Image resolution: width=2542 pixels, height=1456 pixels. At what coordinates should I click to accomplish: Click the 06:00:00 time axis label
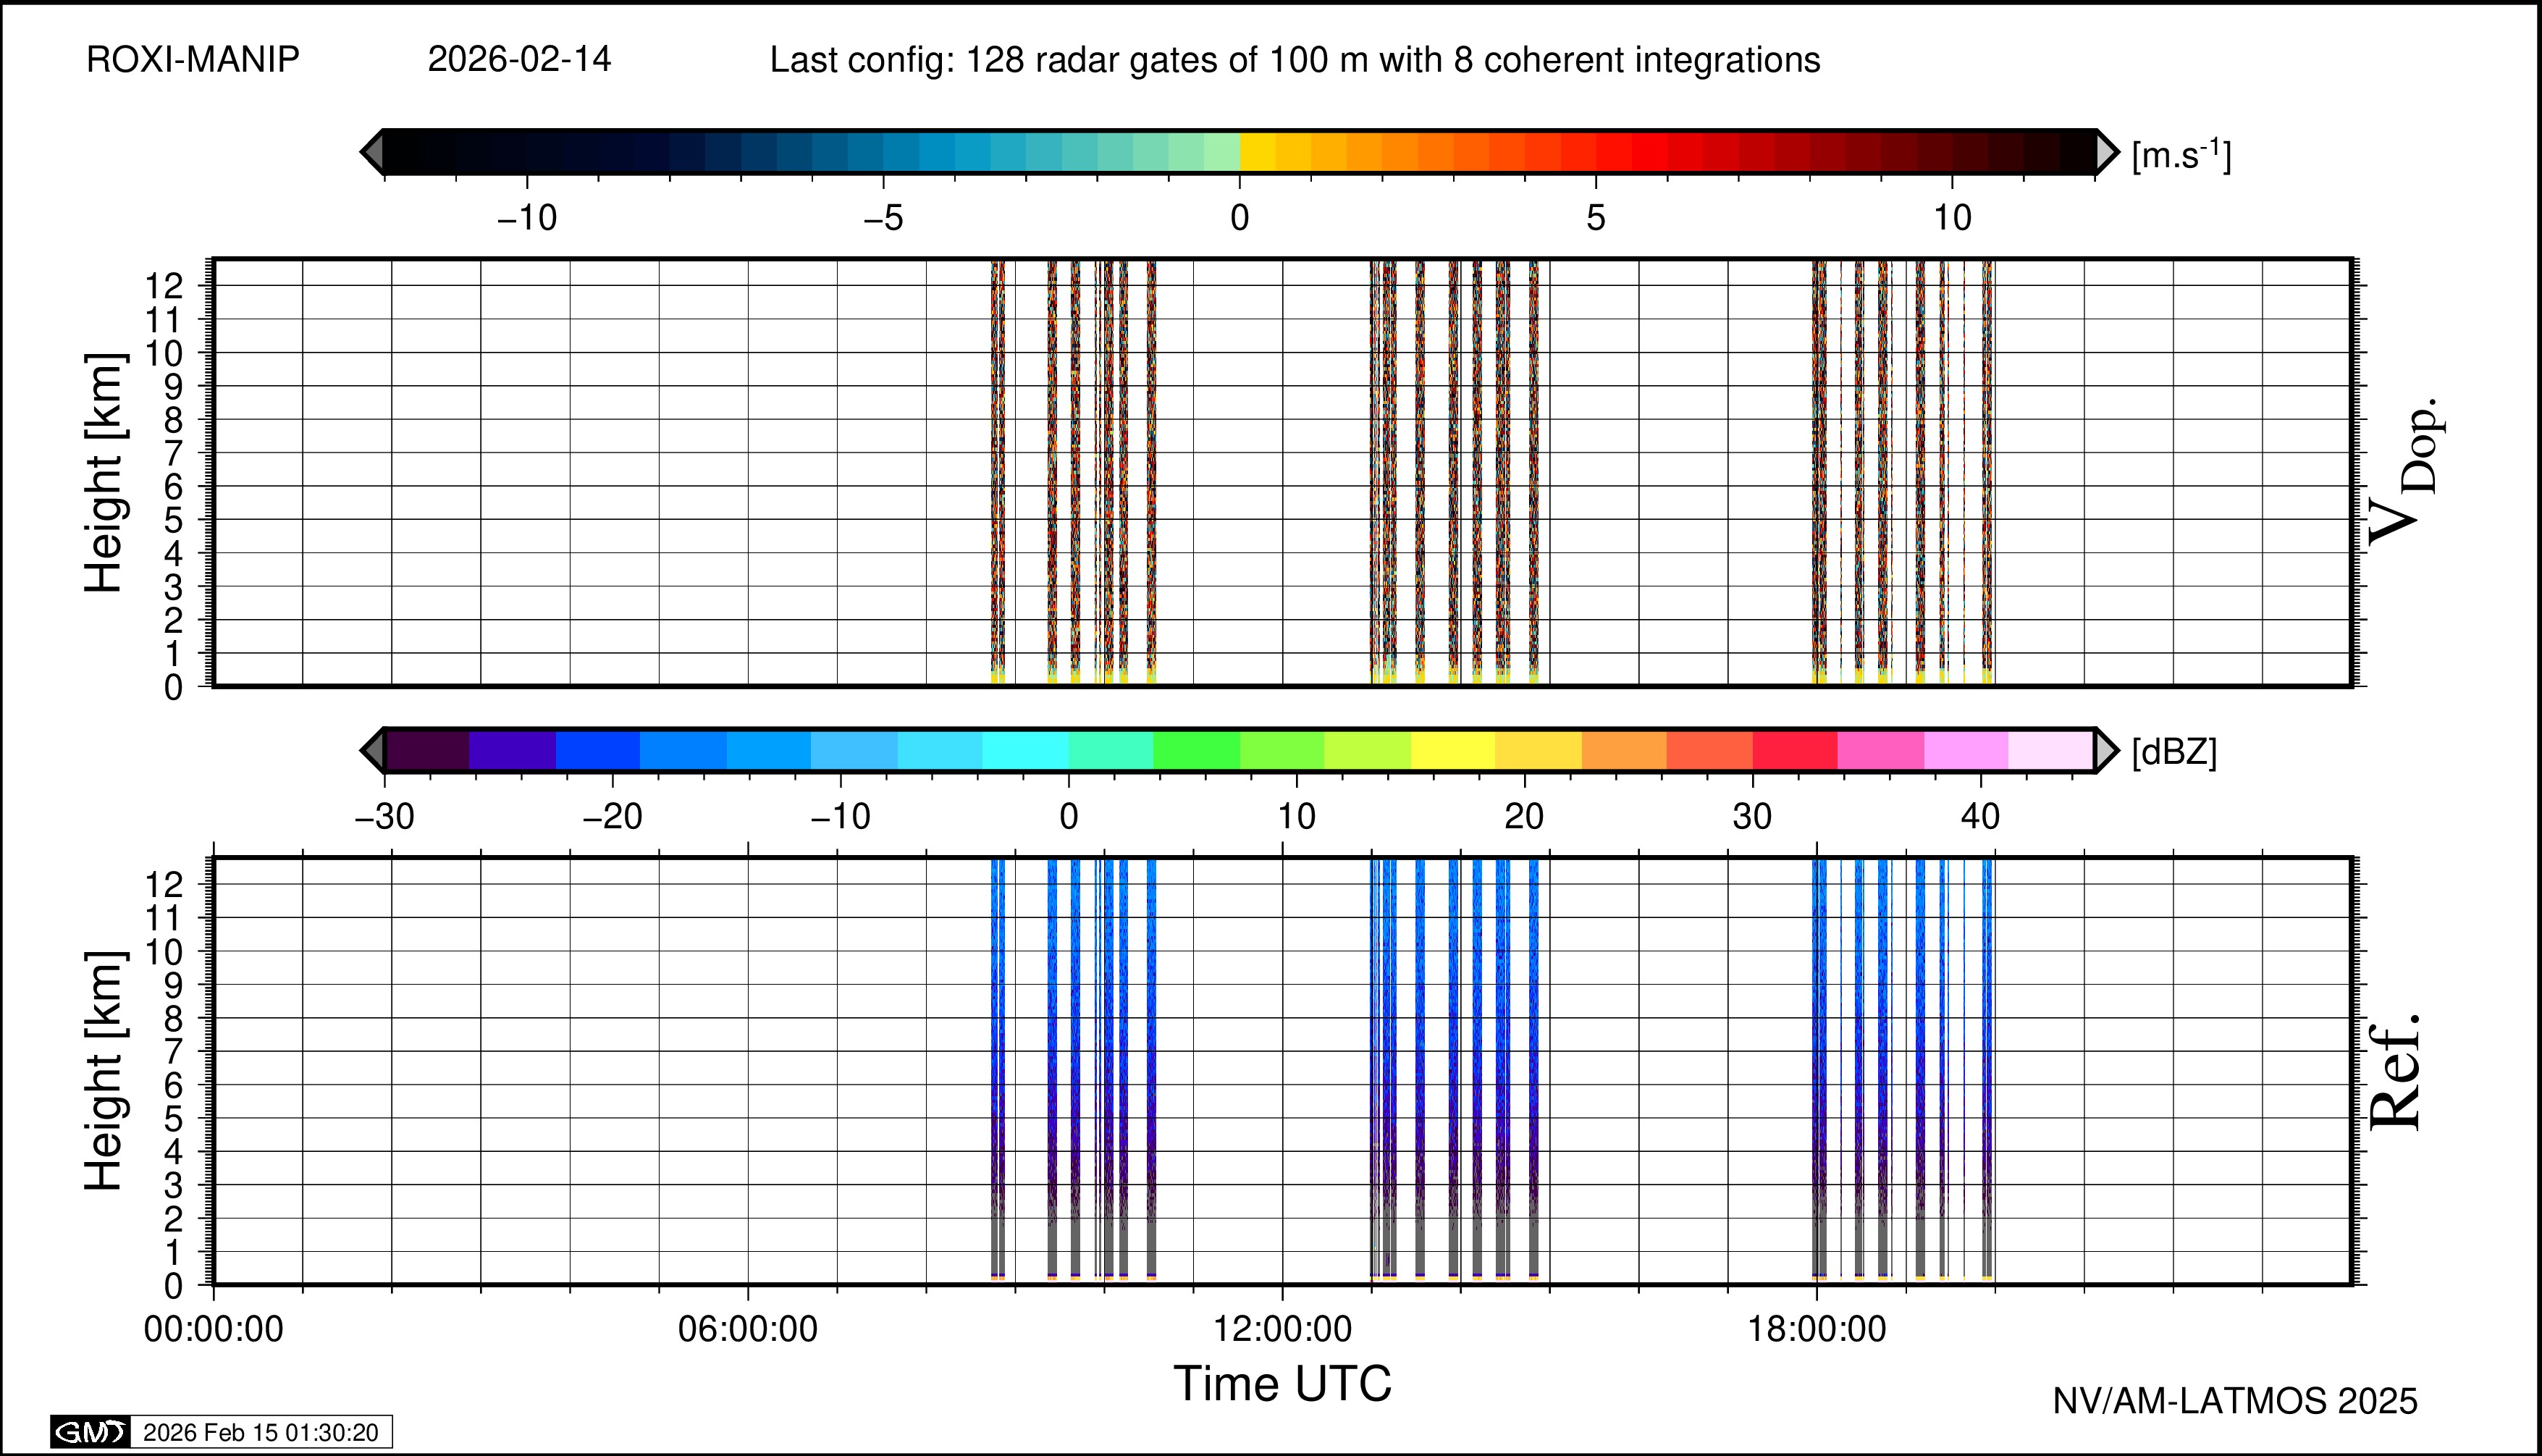click(x=748, y=1329)
